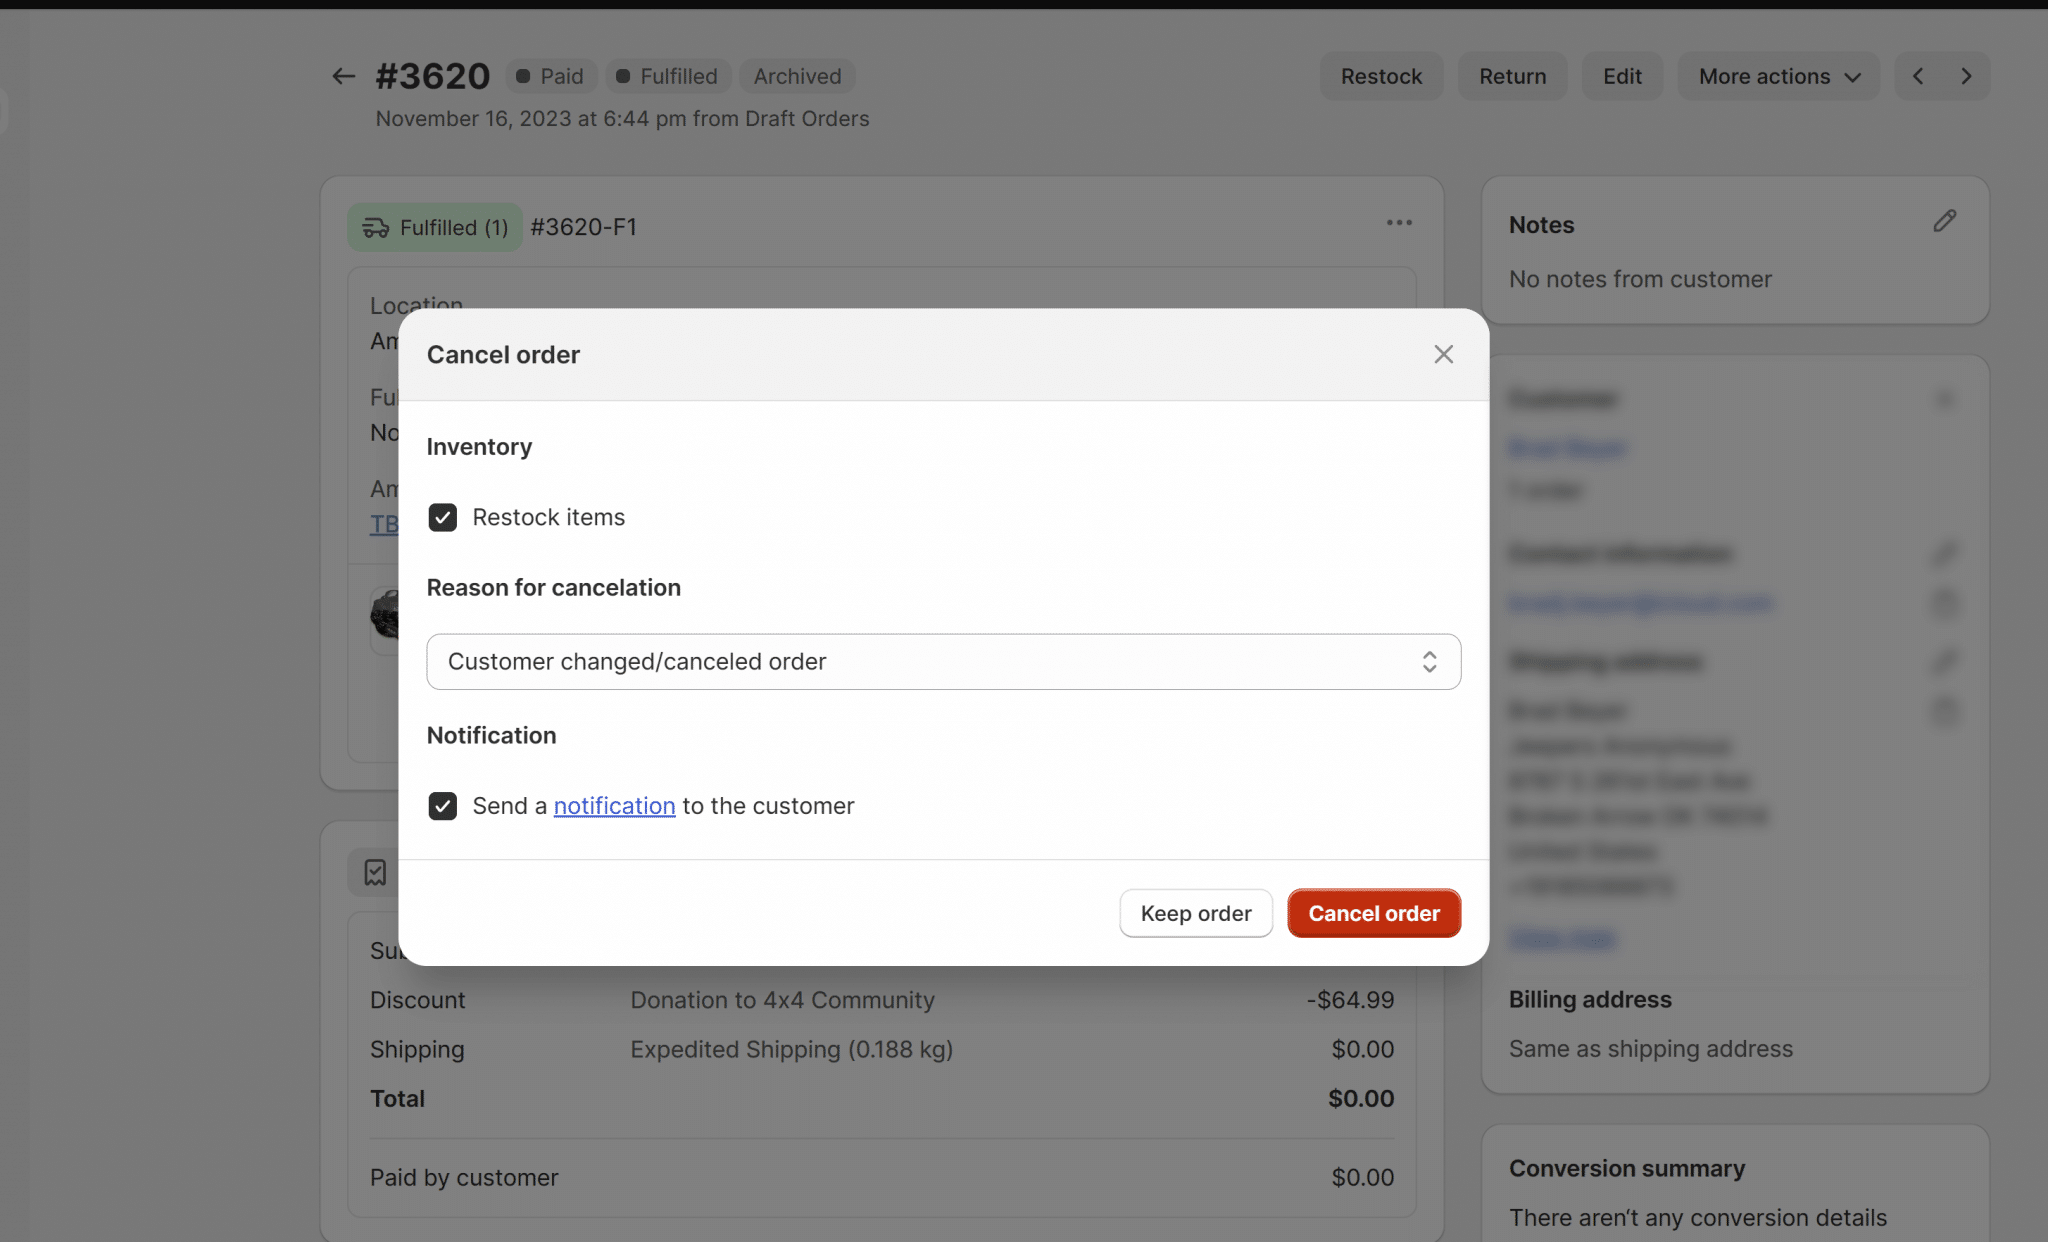
Task: Click the 'No notes from customer' text
Action: click(x=1640, y=279)
